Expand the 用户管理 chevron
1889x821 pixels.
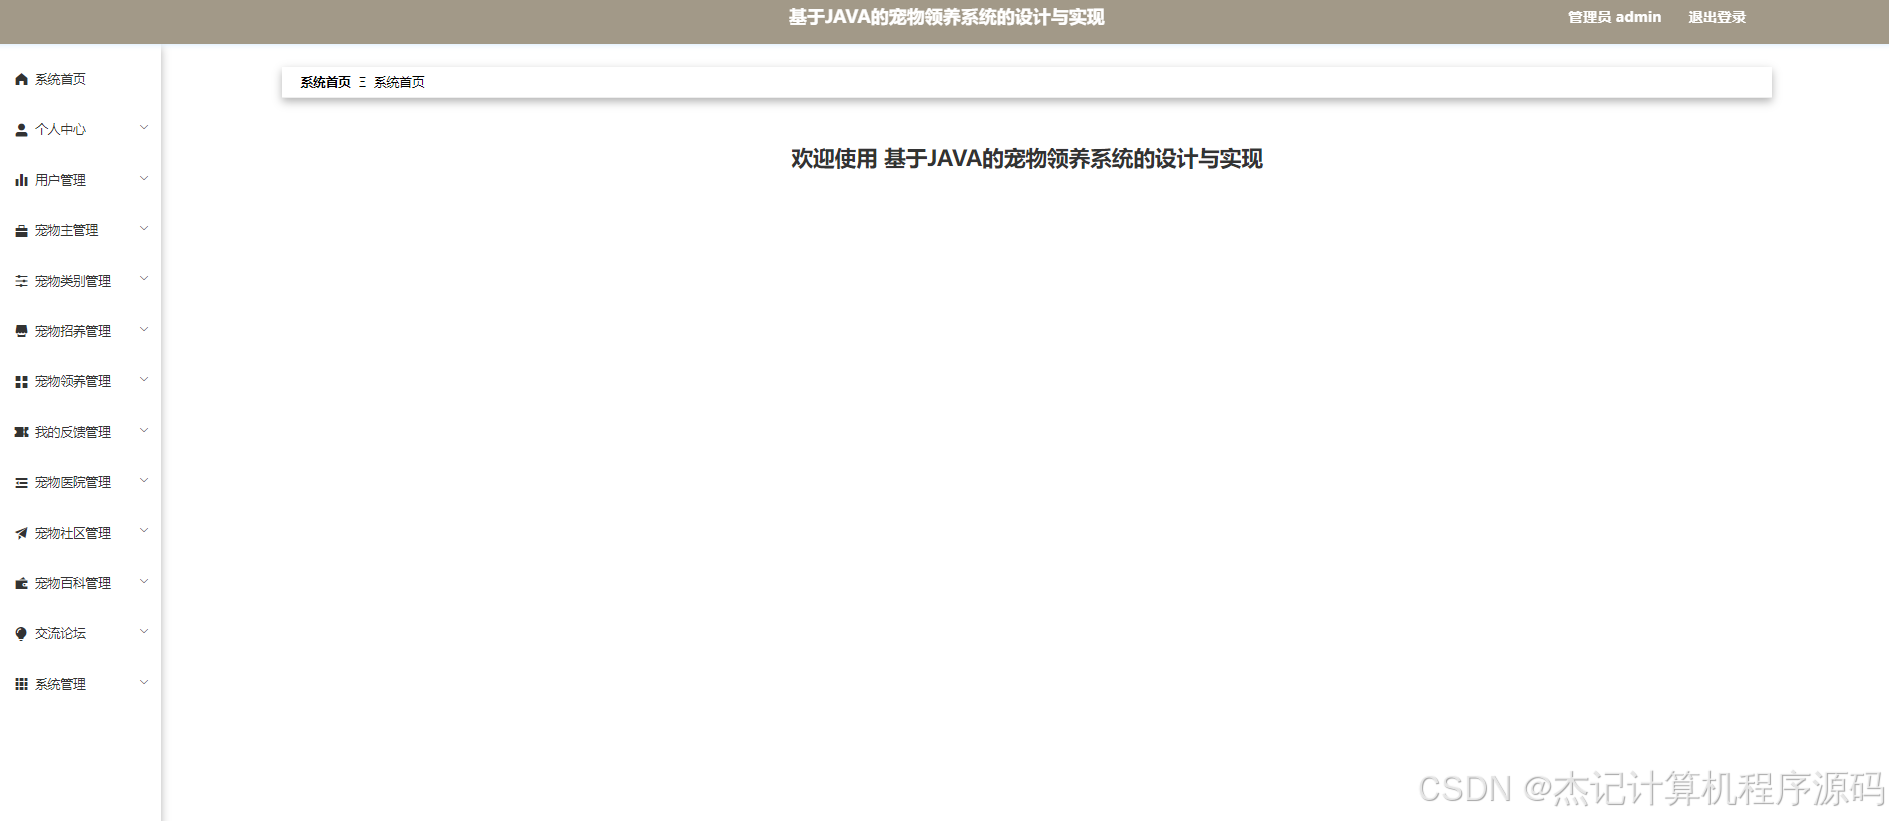144,179
